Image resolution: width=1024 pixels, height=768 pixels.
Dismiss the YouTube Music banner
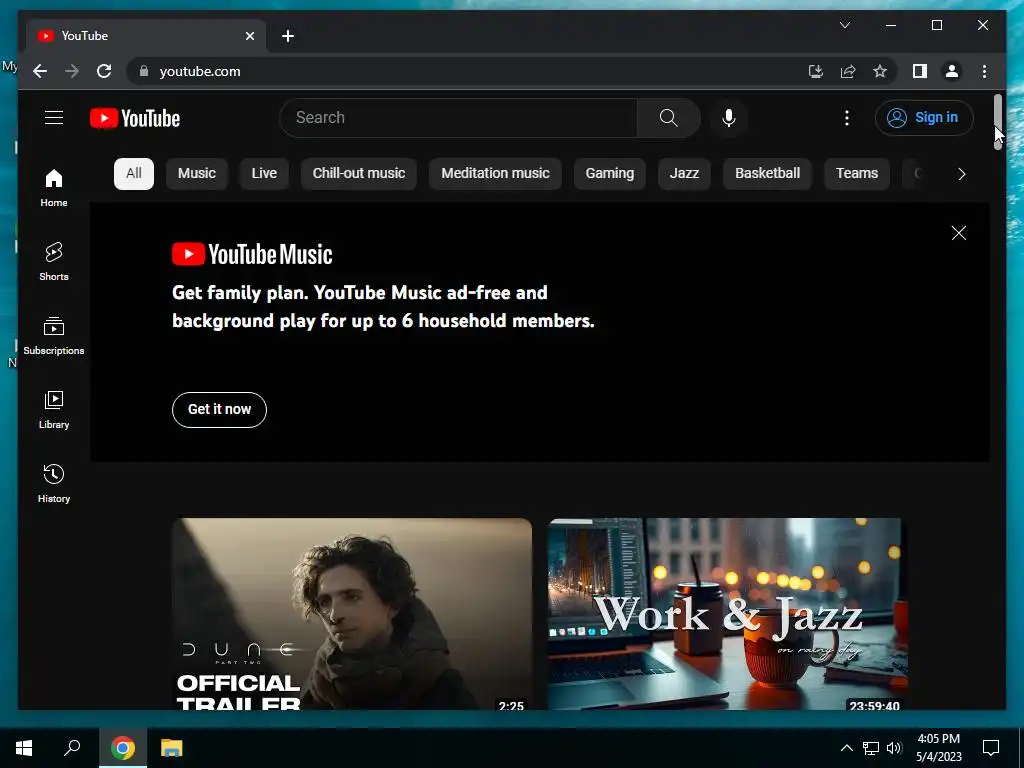pyautogui.click(x=958, y=233)
